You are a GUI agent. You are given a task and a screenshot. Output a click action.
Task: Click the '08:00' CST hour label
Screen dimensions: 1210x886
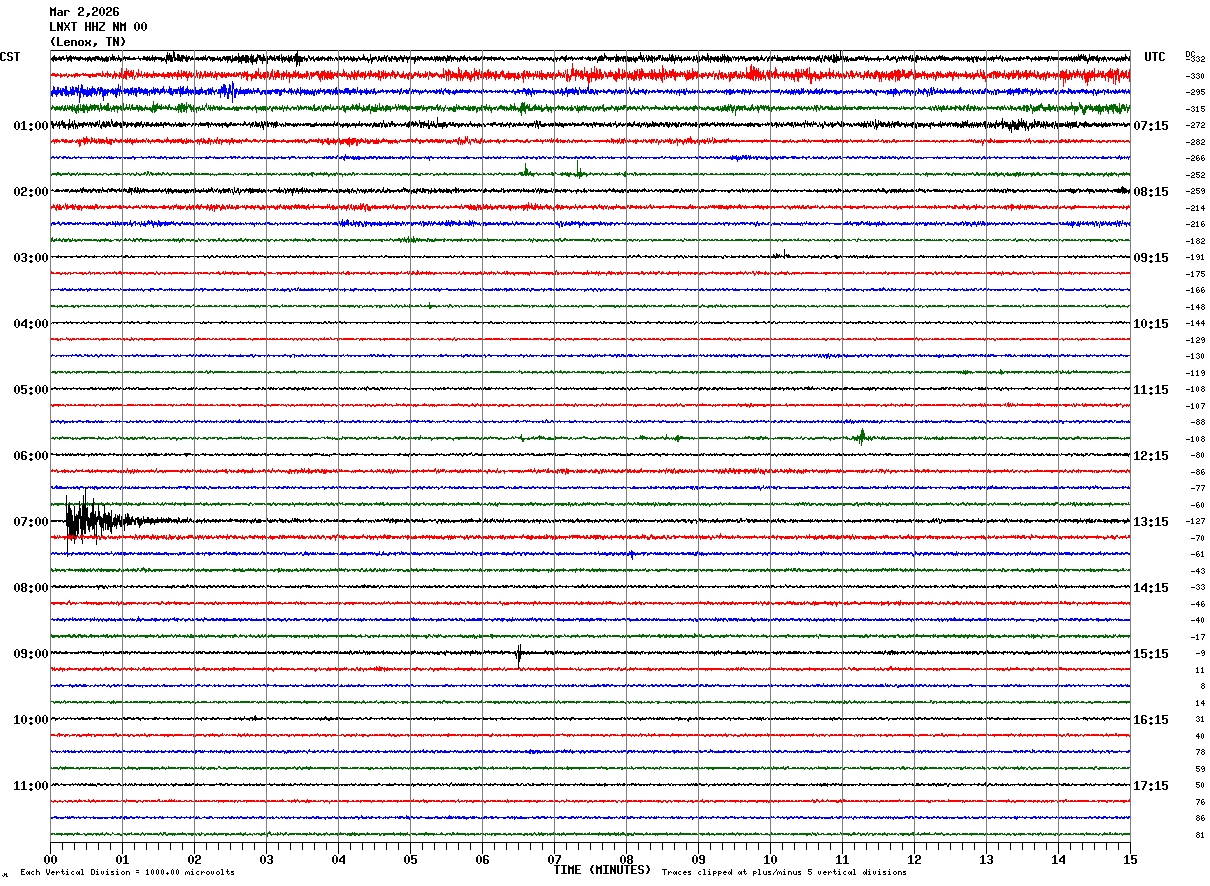[x=31, y=588]
